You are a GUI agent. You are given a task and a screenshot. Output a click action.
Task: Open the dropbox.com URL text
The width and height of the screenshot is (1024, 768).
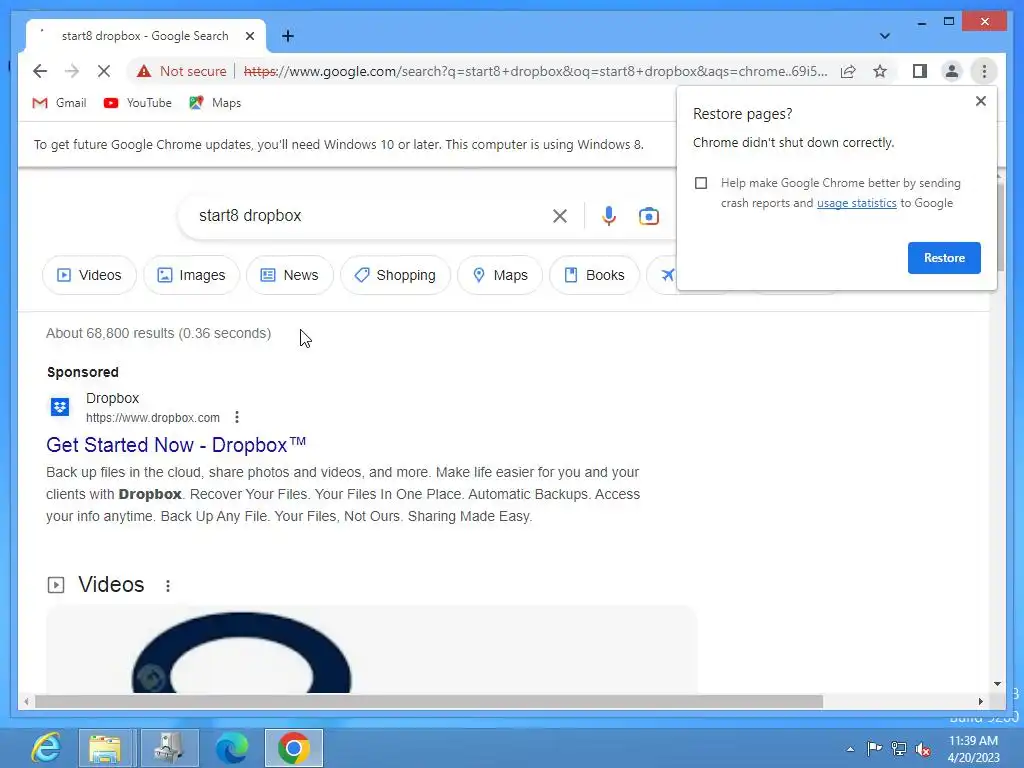pyautogui.click(x=153, y=418)
